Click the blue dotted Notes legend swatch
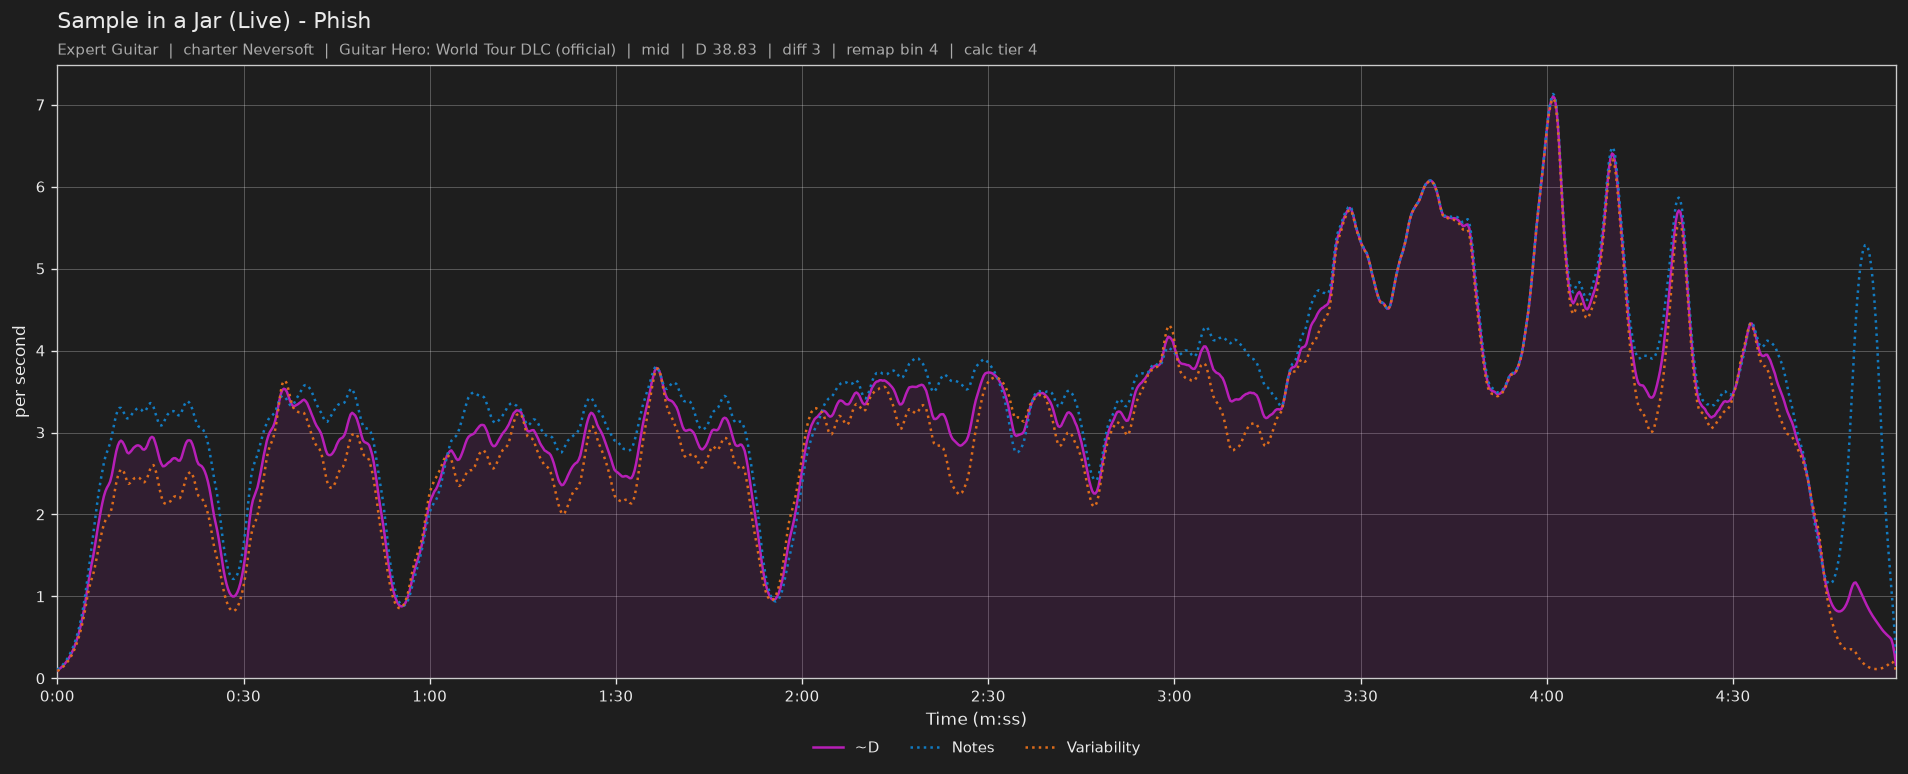1908x774 pixels. click(x=926, y=748)
